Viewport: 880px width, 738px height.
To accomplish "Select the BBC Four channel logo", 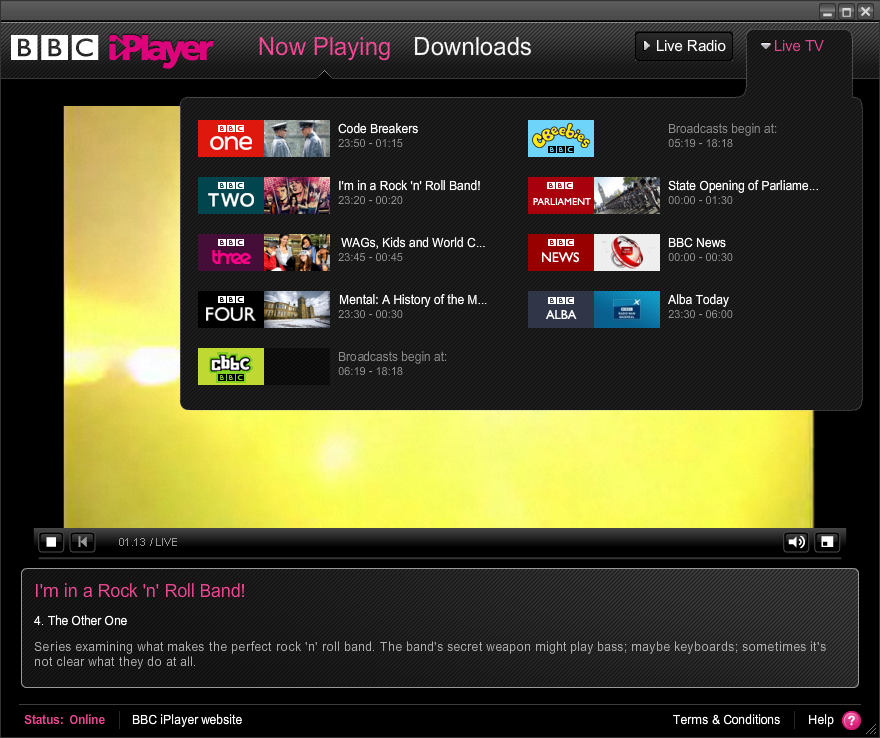I will (230, 310).
